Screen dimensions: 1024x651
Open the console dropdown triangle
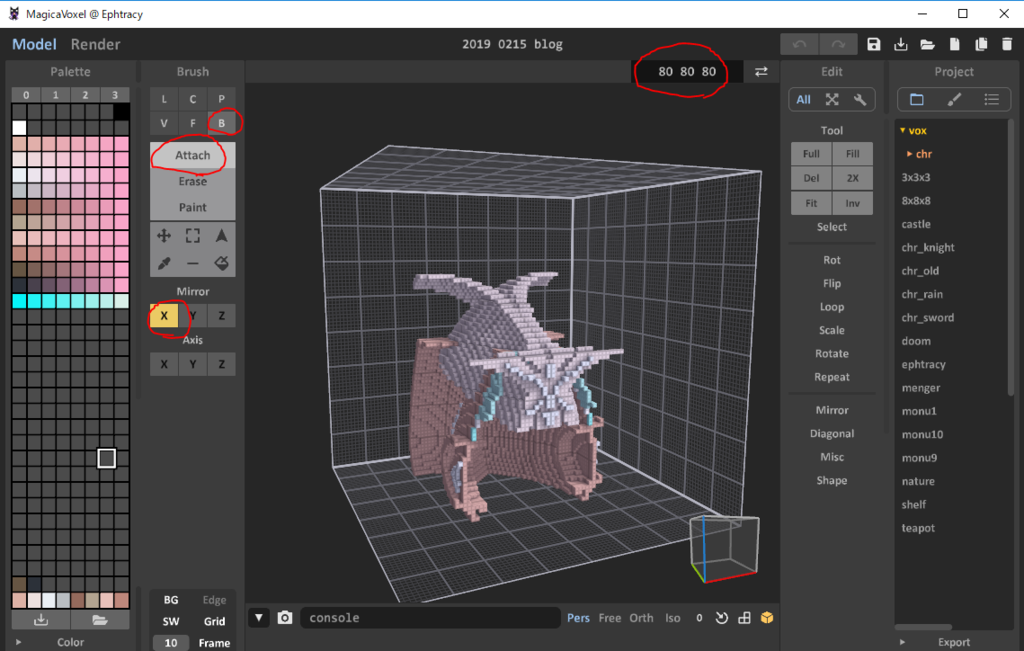(x=259, y=618)
